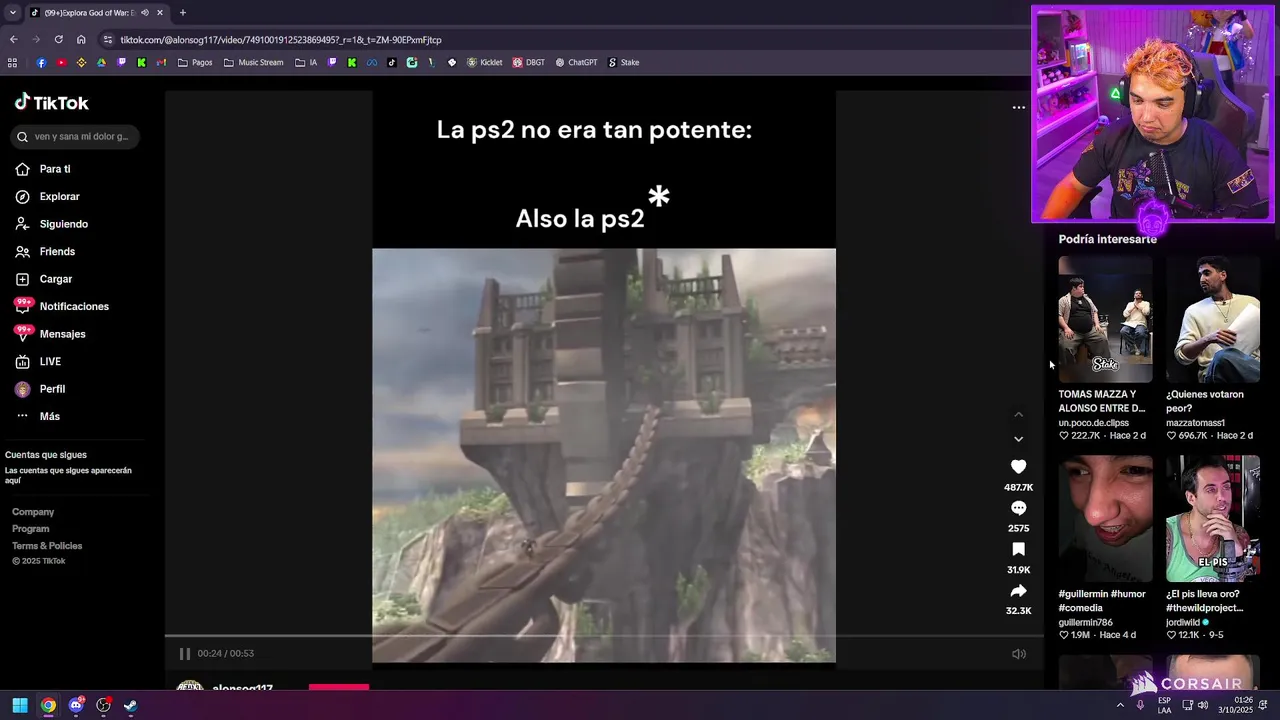
Task: Open OBS Studio from taskbar
Action: click(103, 705)
